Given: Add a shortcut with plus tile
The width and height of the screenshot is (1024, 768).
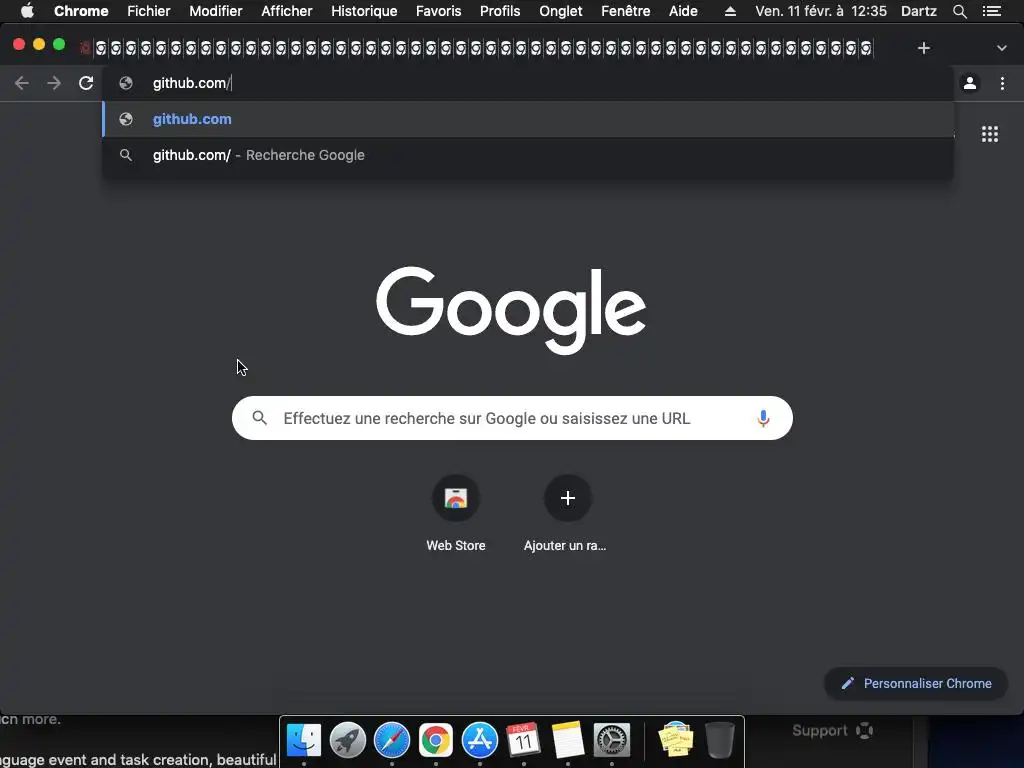Looking at the screenshot, I should coord(568,498).
